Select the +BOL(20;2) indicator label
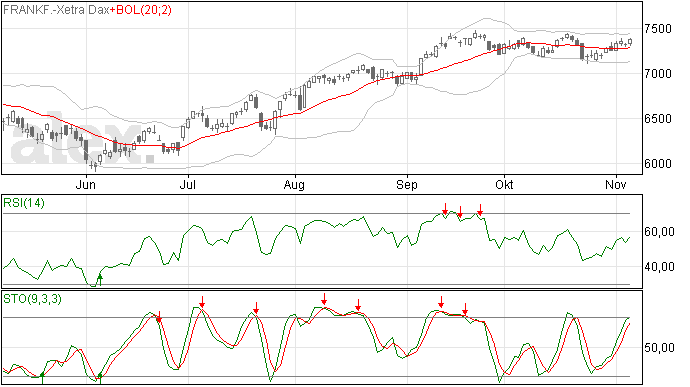 tap(141, 10)
